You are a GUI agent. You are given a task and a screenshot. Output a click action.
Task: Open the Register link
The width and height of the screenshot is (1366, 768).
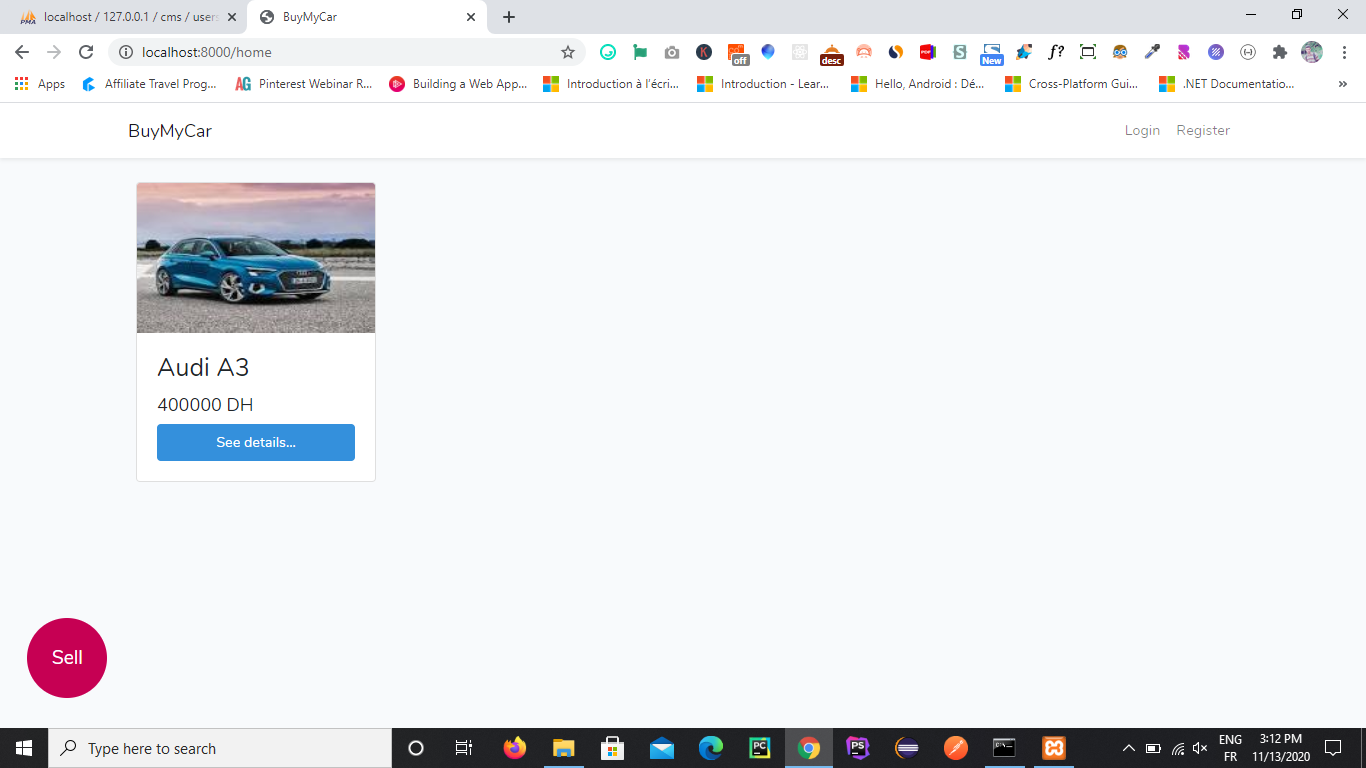1203,131
